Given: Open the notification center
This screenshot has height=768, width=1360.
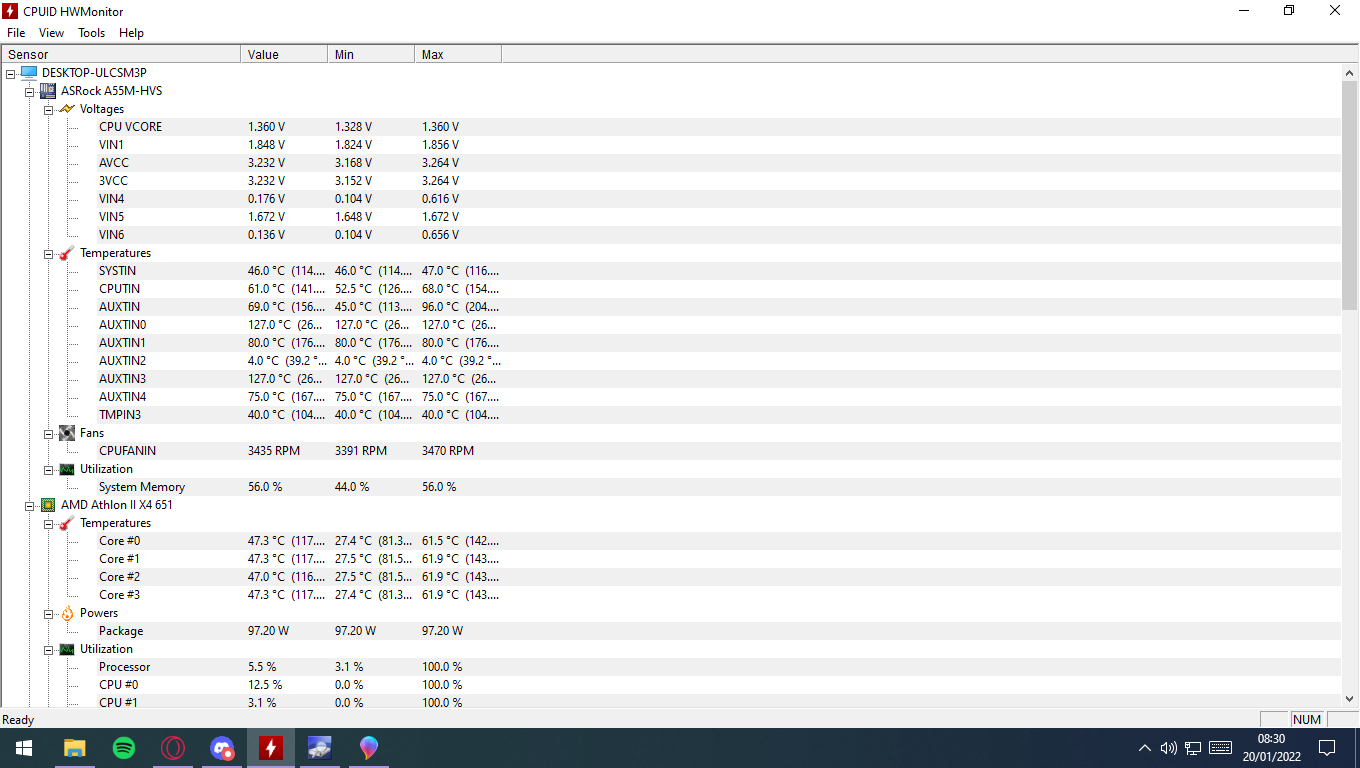Looking at the screenshot, I should (1327, 748).
